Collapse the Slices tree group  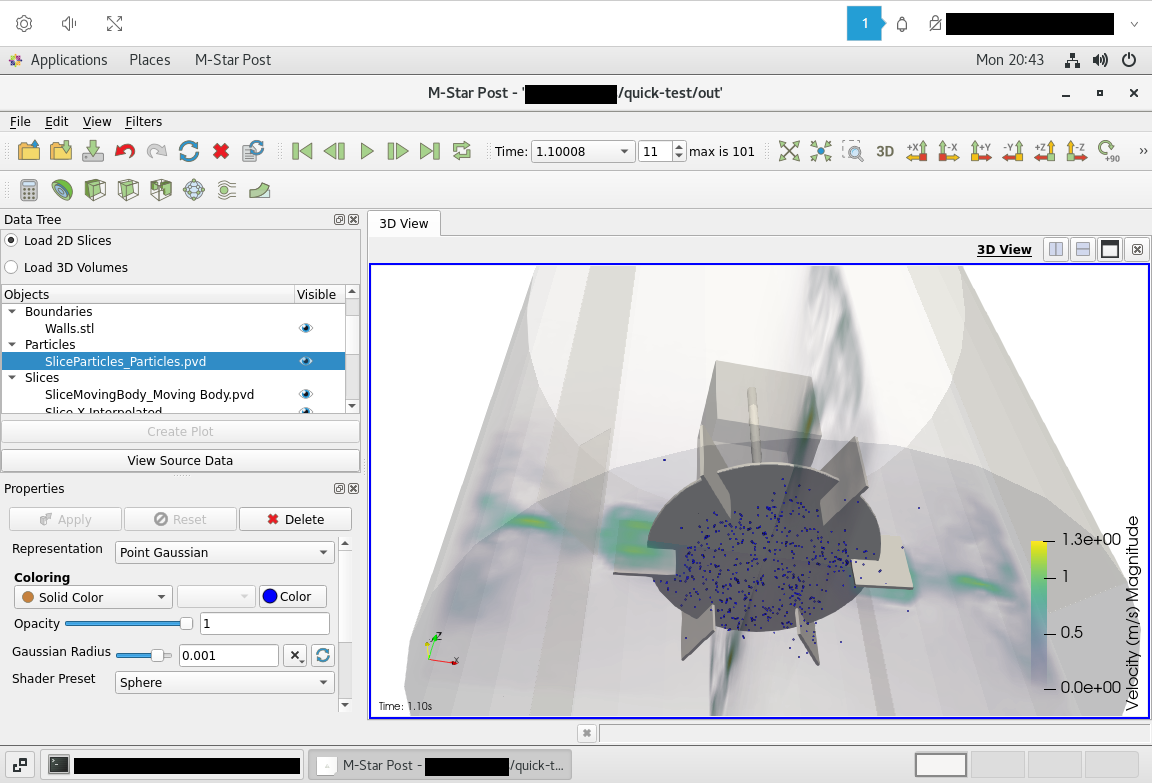12,378
